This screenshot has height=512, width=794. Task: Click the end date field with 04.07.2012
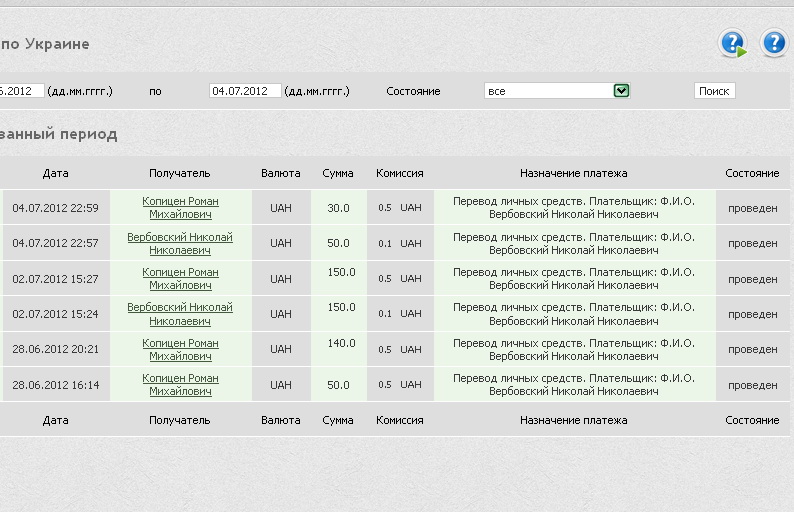pos(245,91)
